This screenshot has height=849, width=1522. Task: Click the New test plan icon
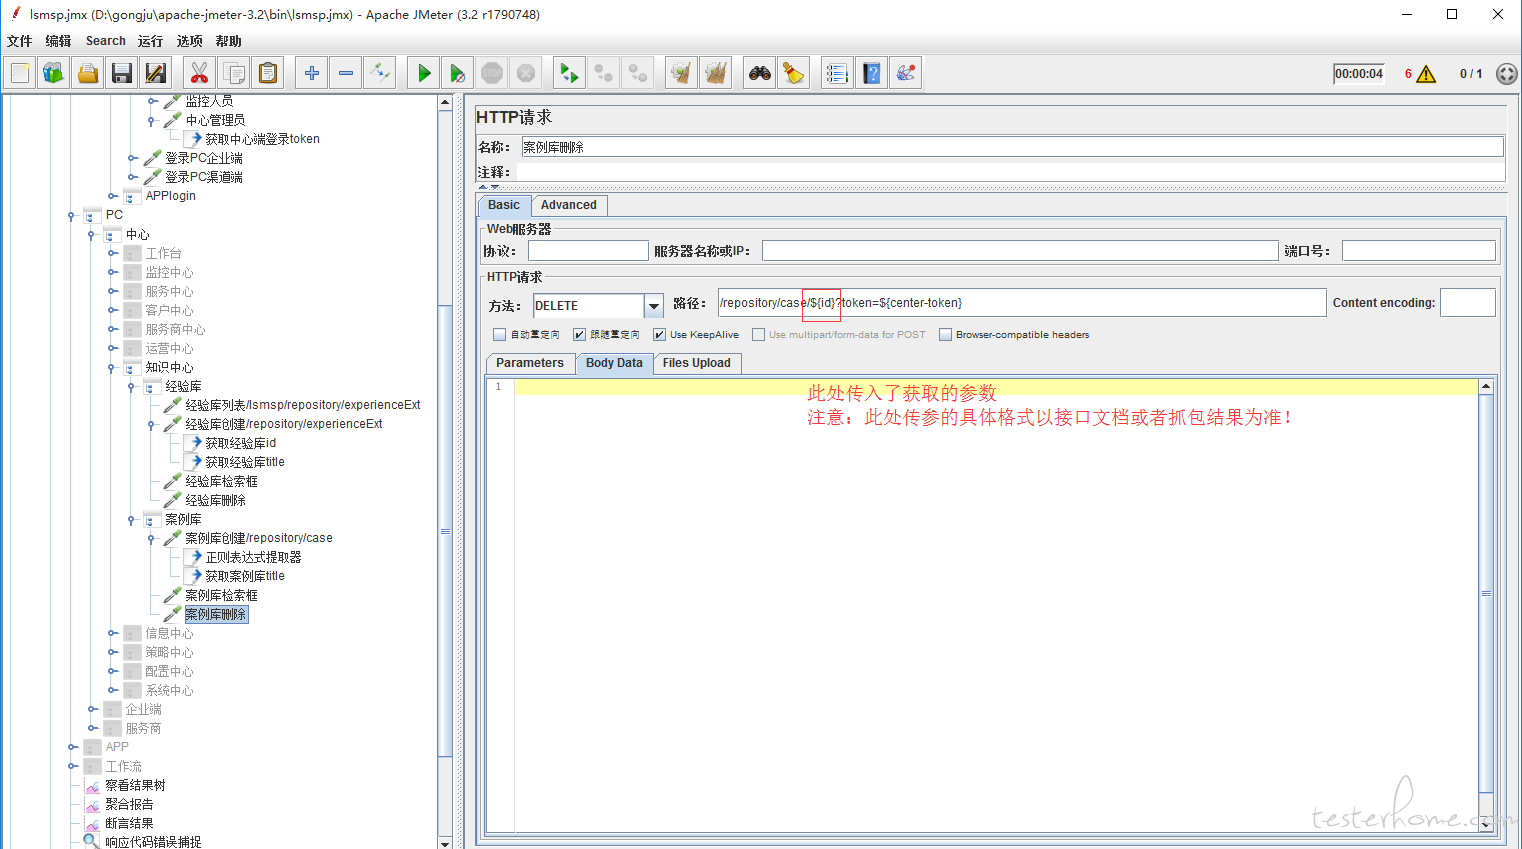point(20,73)
